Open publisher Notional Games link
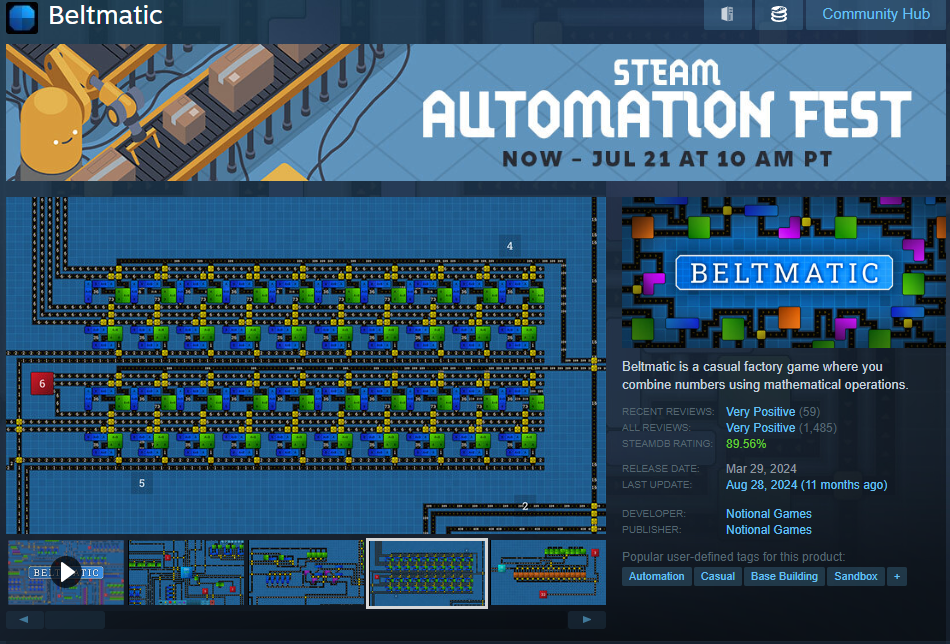The width and height of the screenshot is (950, 644). click(769, 529)
